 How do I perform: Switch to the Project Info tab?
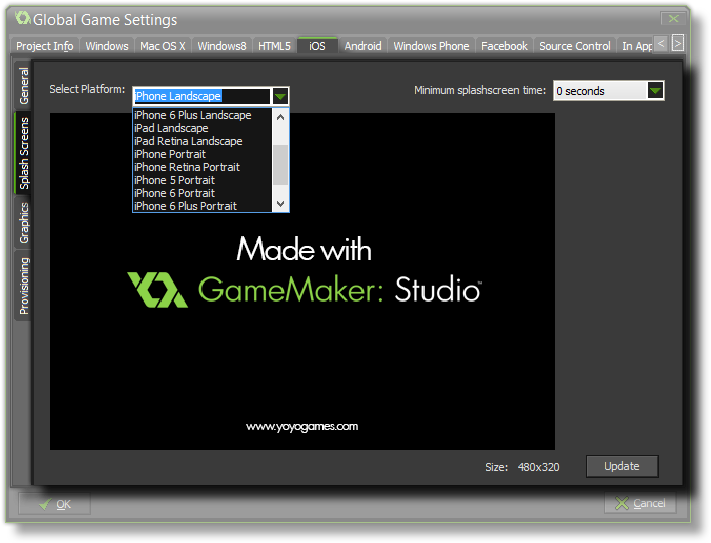click(x=44, y=46)
